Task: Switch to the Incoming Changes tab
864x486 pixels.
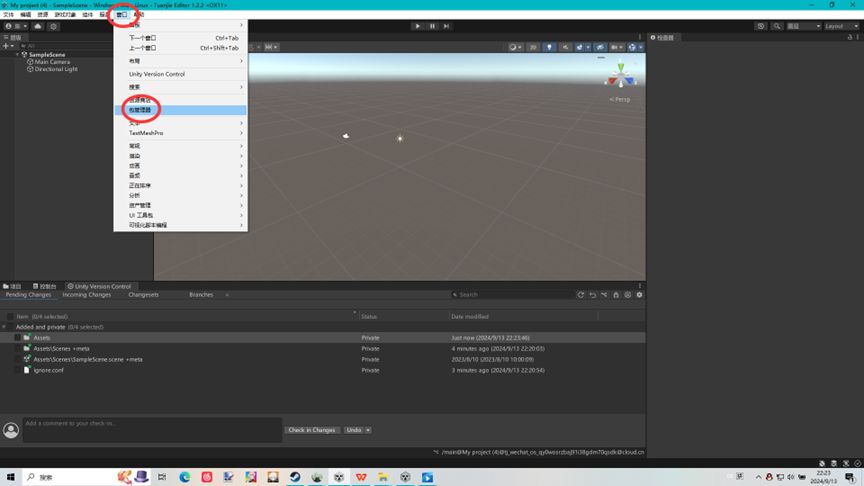Action: pos(87,295)
